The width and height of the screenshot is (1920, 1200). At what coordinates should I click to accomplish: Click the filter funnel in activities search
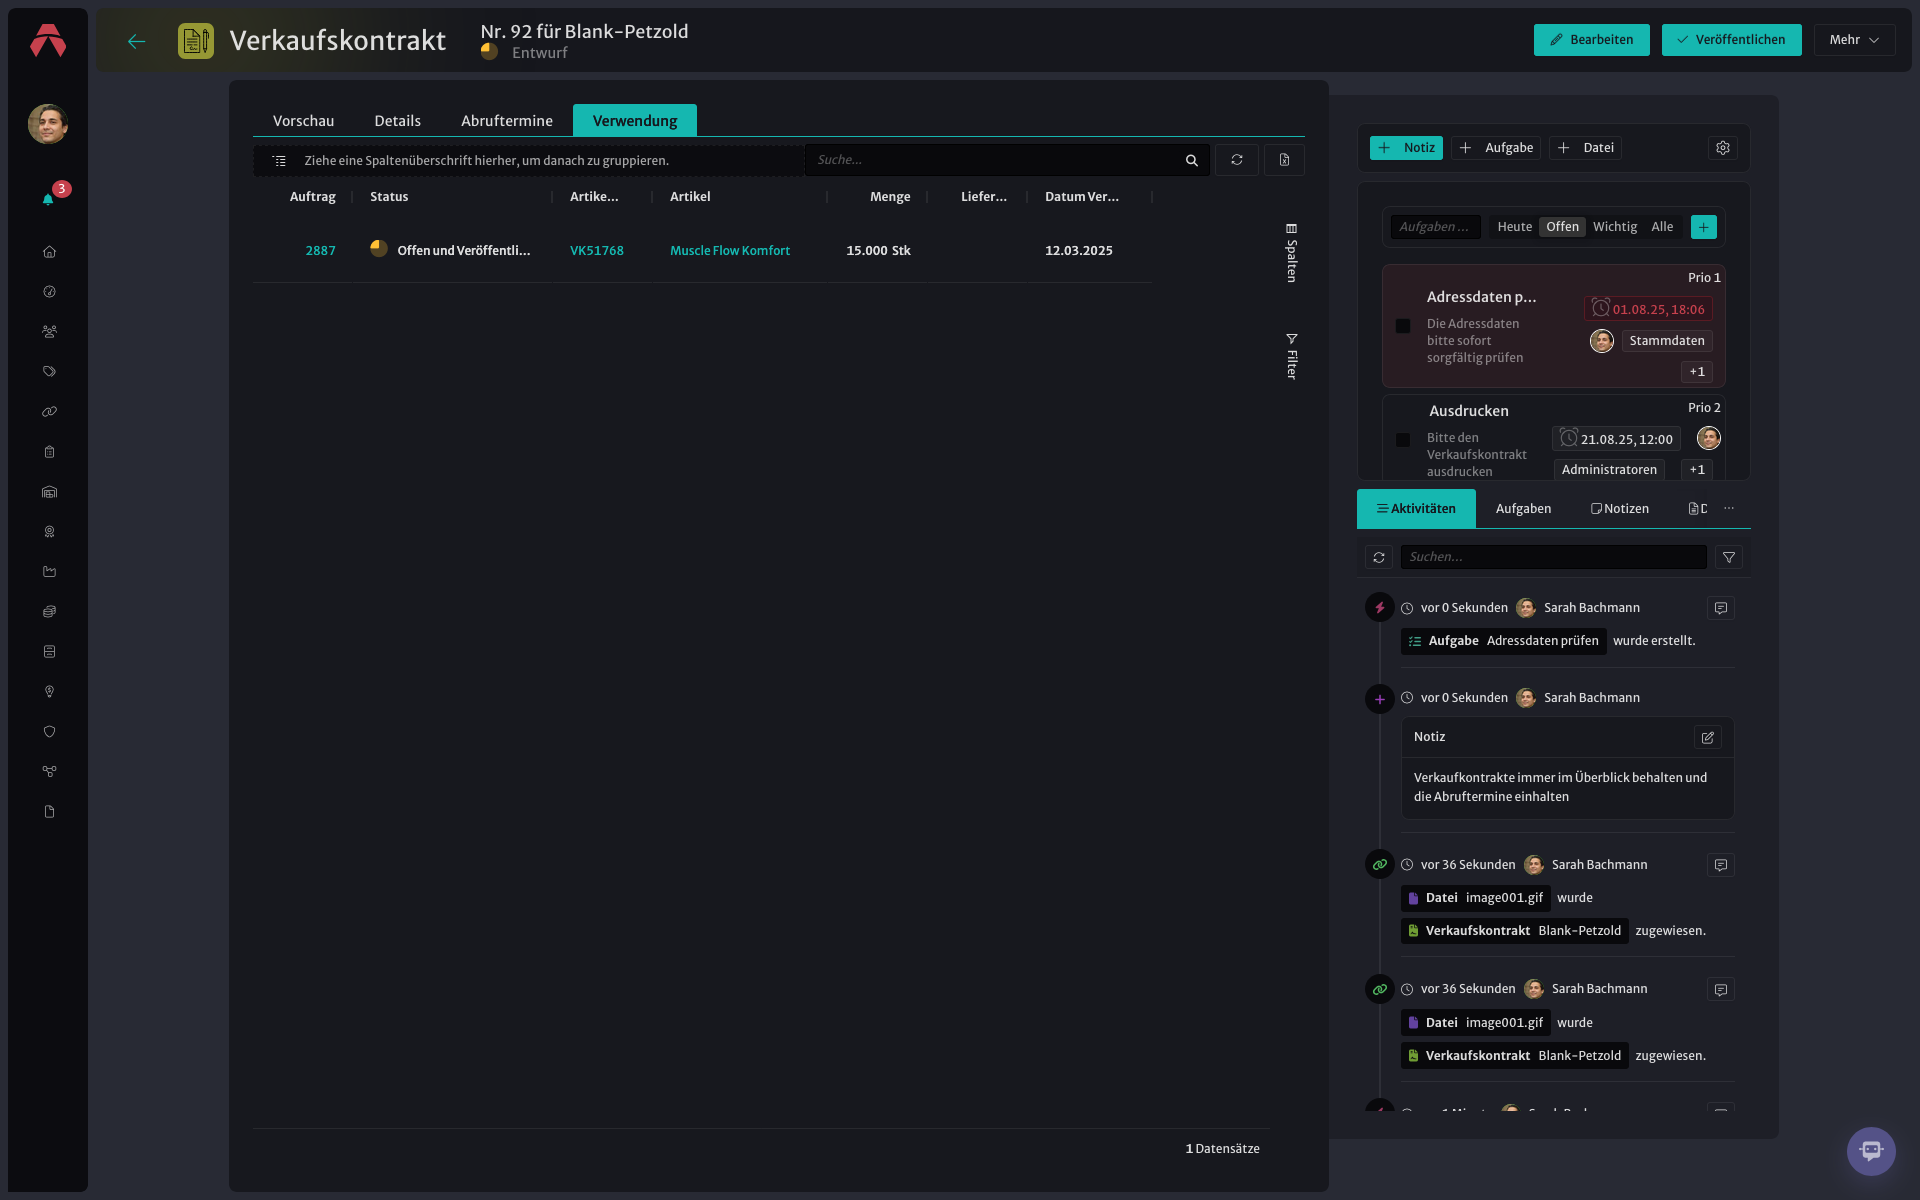pos(1729,557)
